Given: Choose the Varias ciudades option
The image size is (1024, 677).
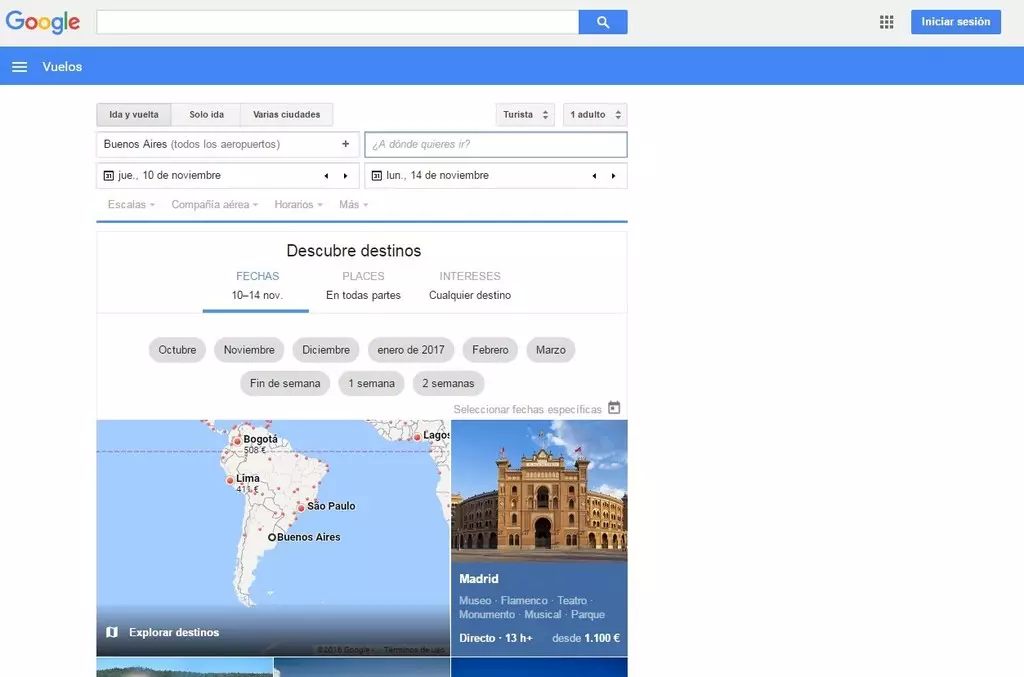Looking at the screenshot, I should coord(287,115).
